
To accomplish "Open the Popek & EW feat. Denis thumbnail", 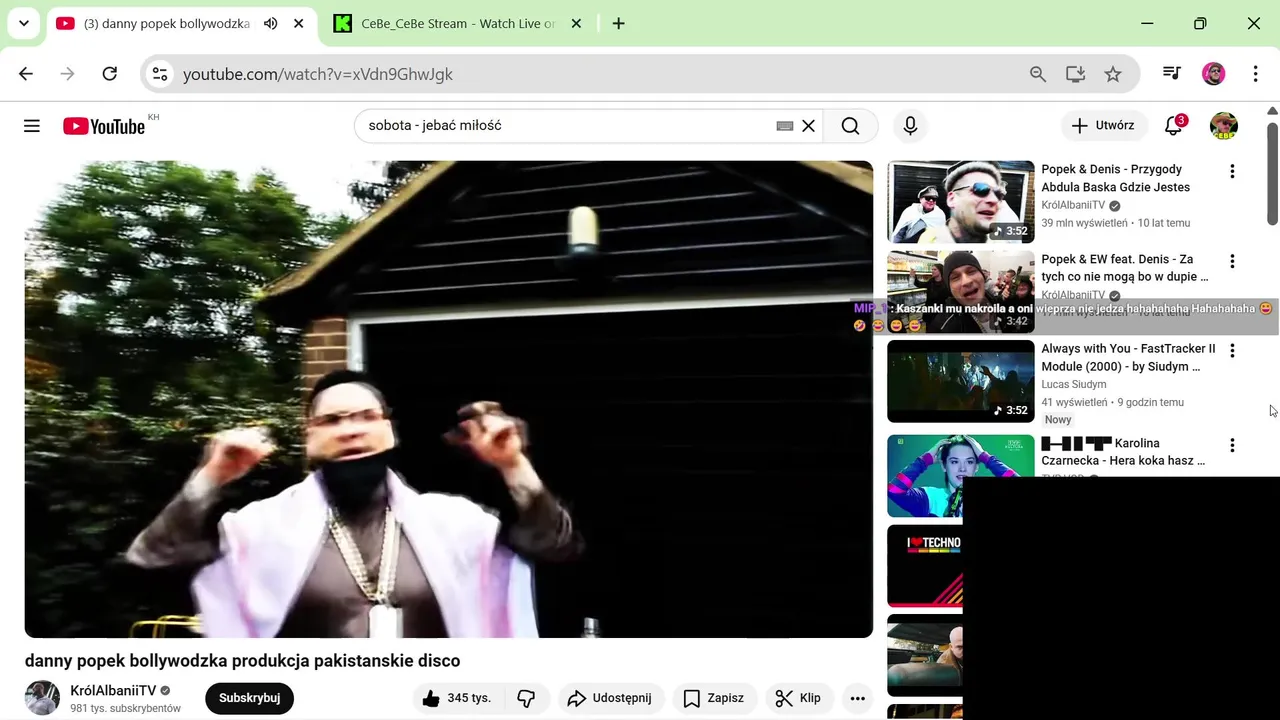I will pyautogui.click(x=961, y=291).
